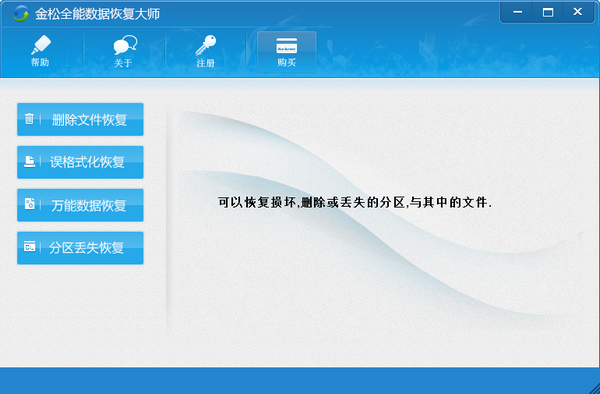Viewport: 600px width, 394px height.
Task: Start 删除文件恢复 recovery
Action: tap(80, 119)
